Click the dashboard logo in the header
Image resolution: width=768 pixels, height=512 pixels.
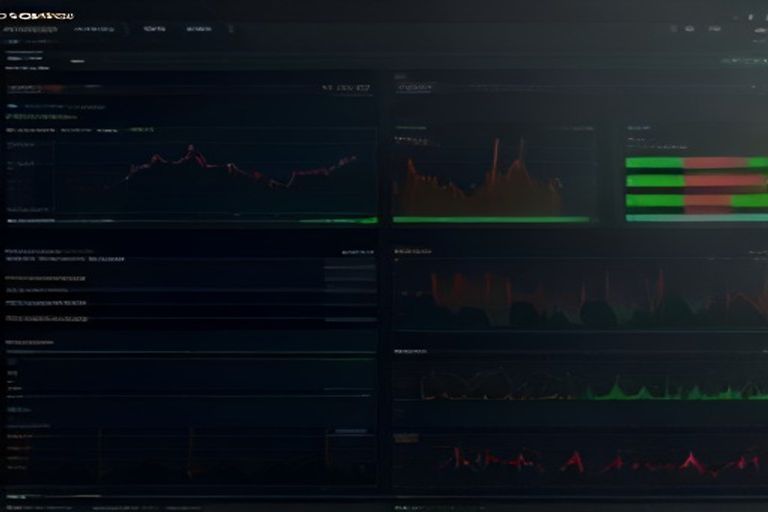(x=37, y=16)
